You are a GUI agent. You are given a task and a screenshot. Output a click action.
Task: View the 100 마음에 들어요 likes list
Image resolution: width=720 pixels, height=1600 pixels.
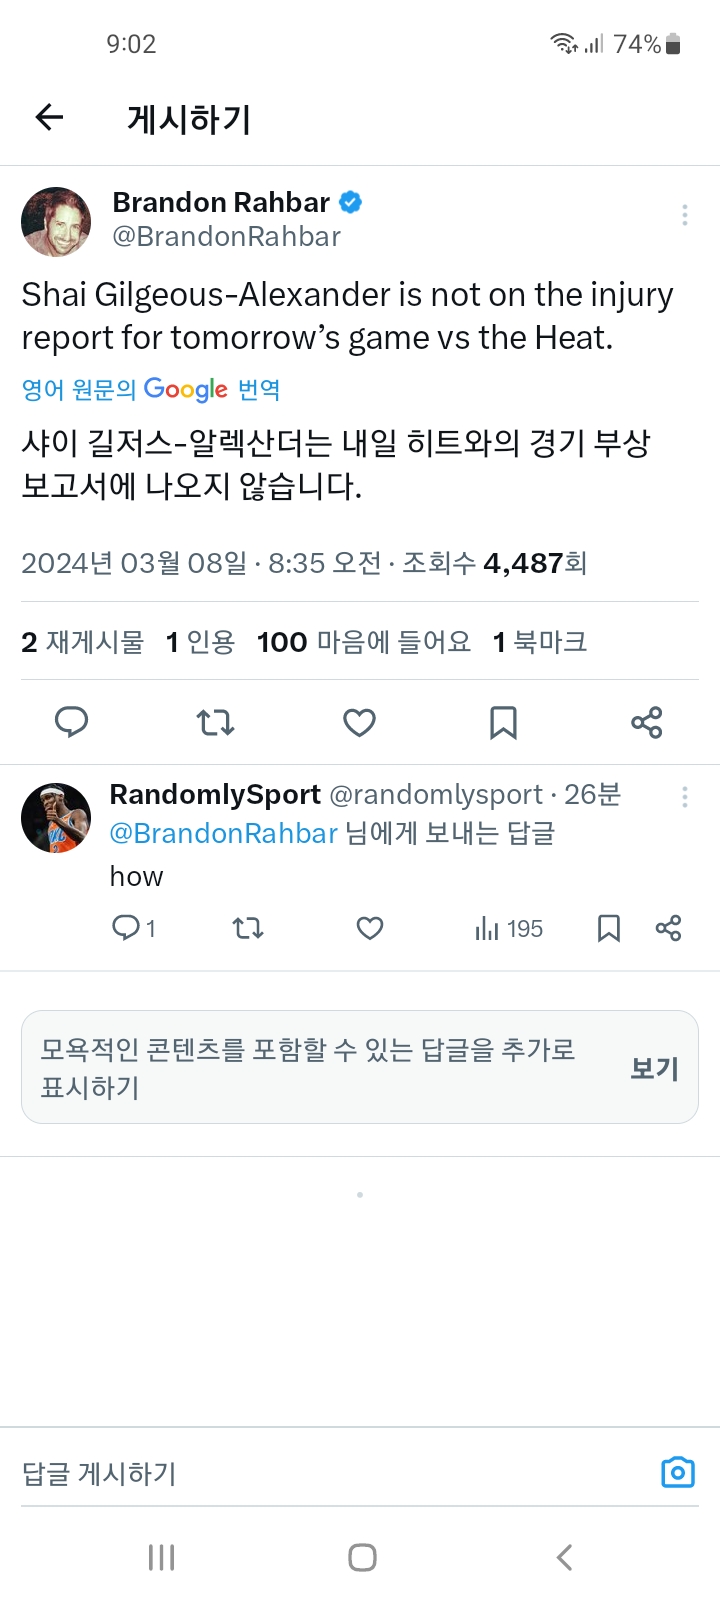364,641
